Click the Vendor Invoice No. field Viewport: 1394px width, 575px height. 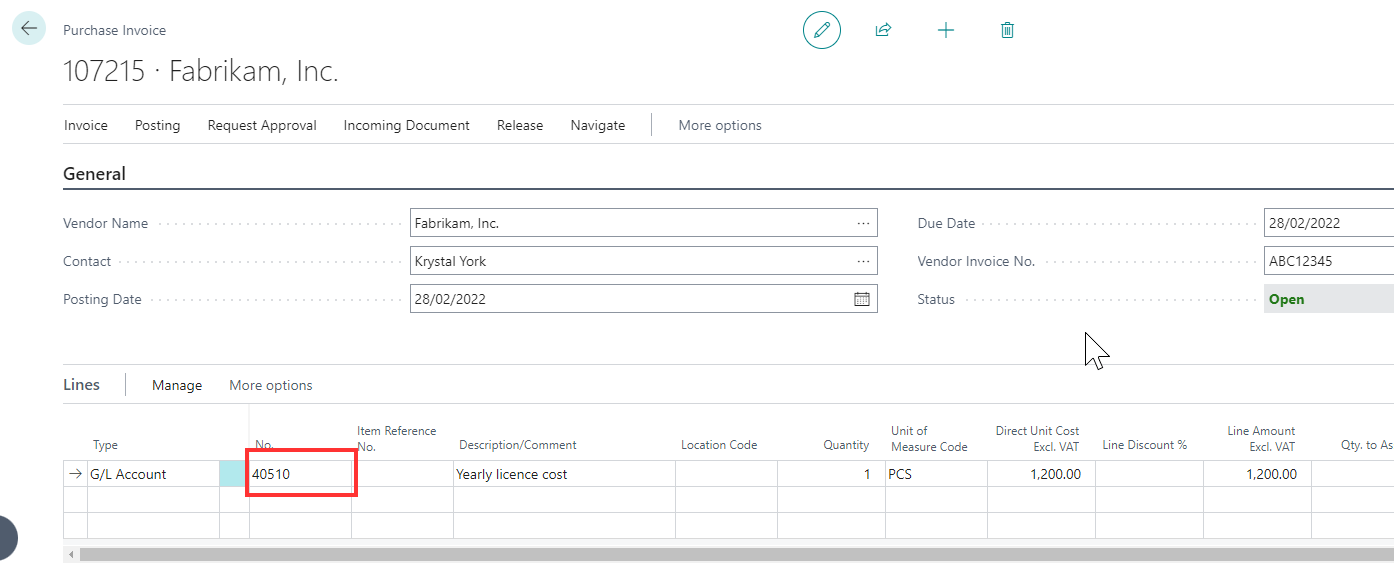(1328, 261)
